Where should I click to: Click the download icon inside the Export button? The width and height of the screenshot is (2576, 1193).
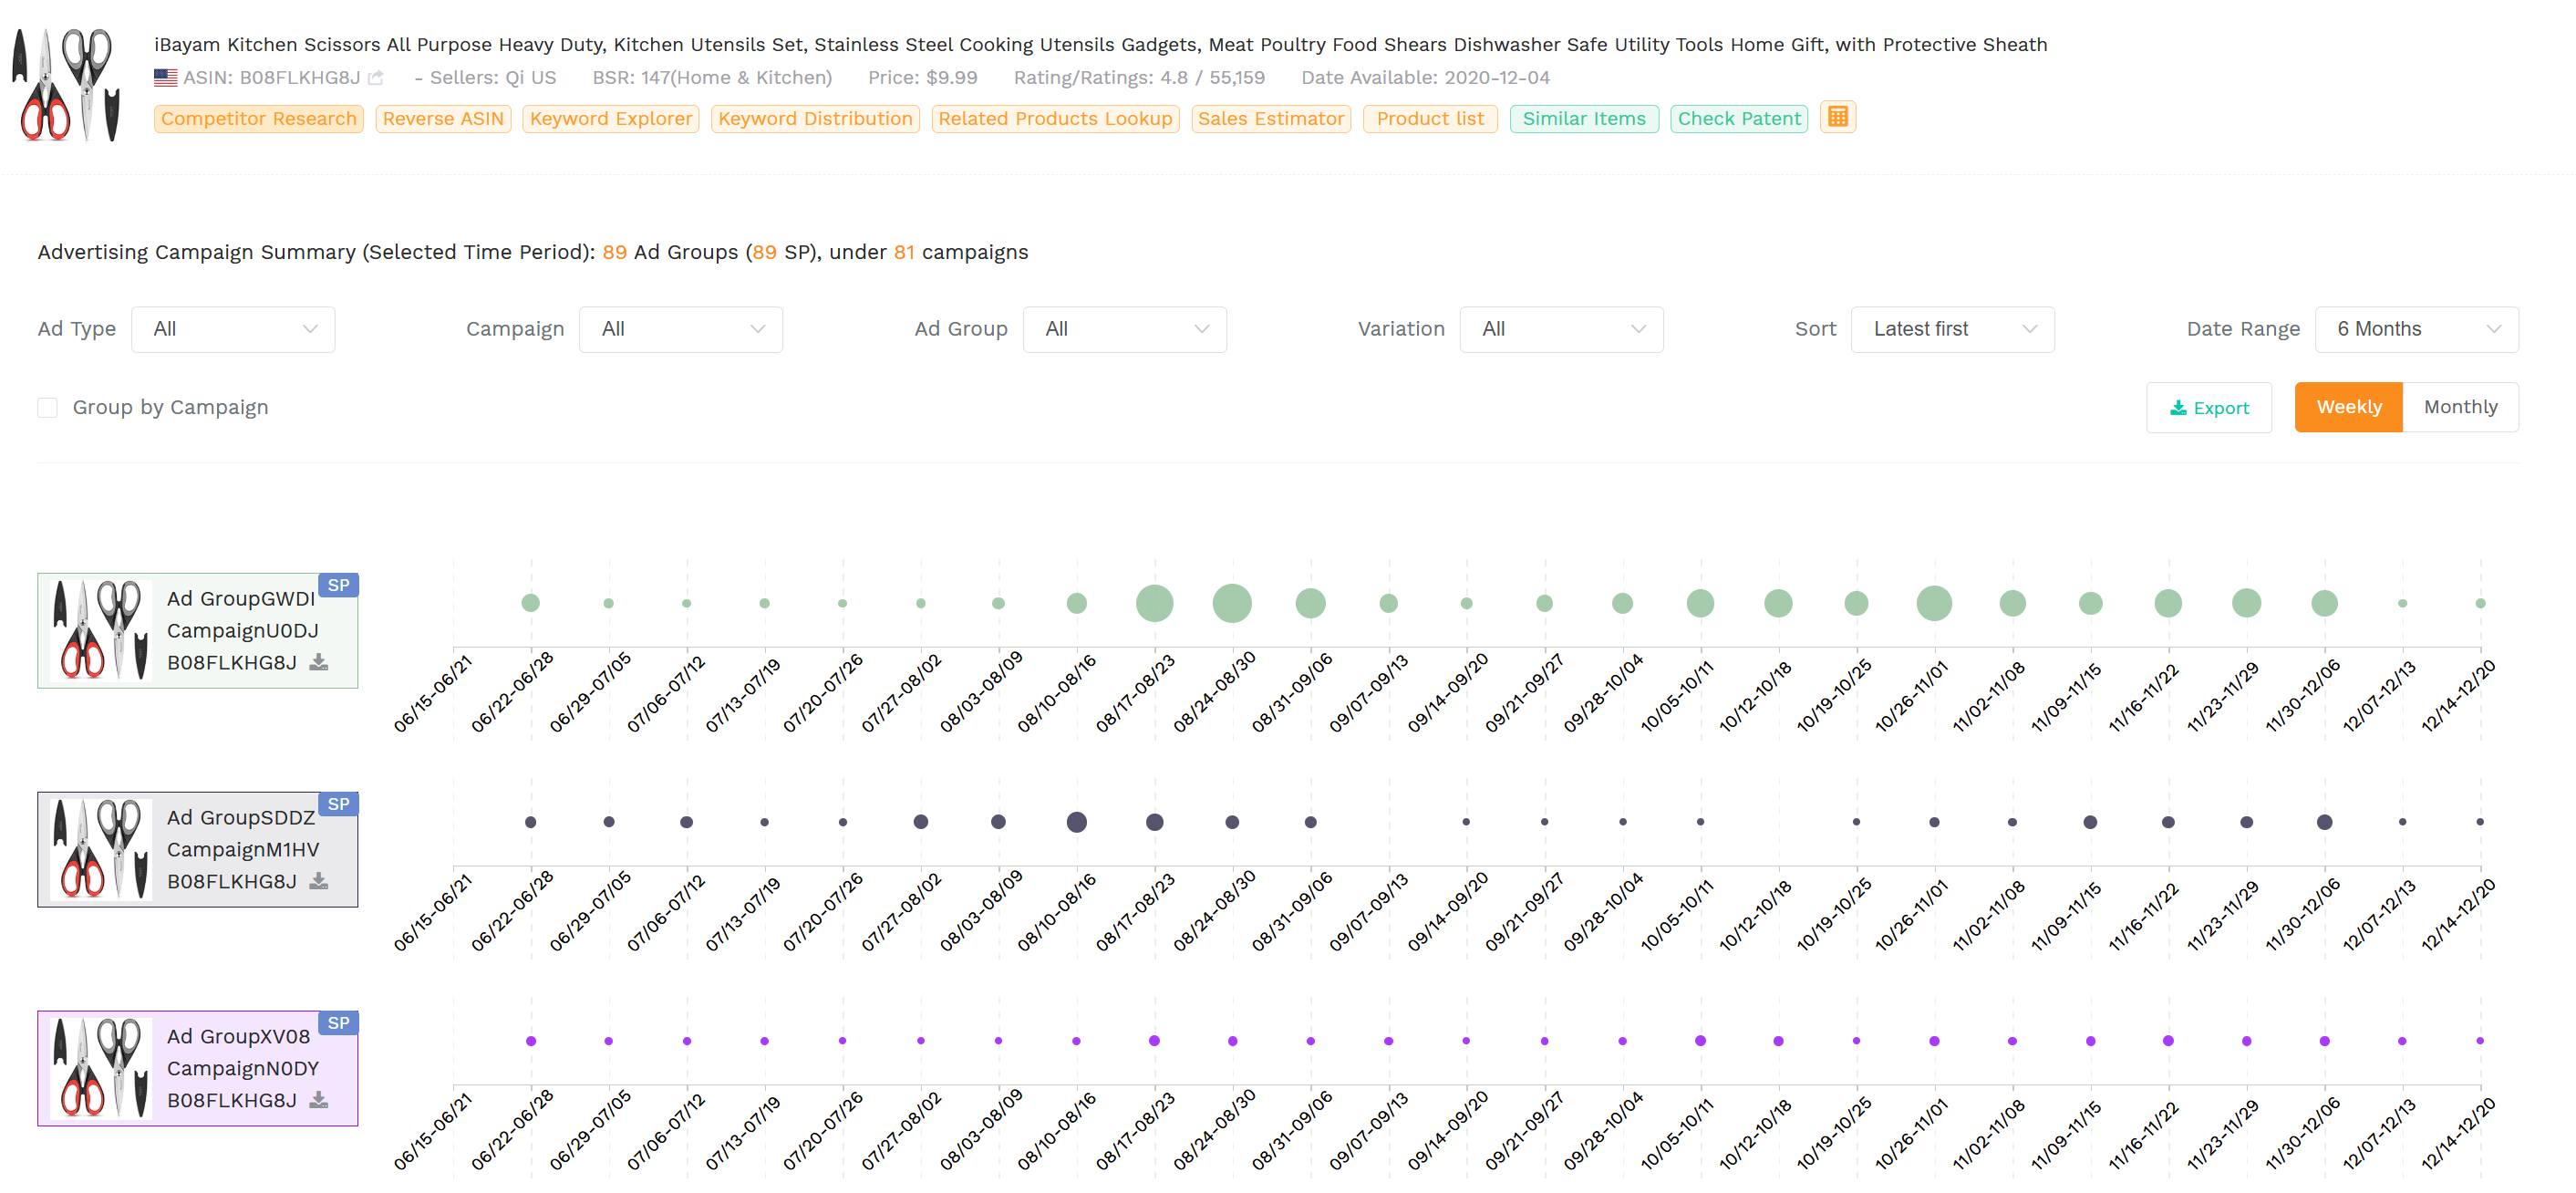point(2180,407)
